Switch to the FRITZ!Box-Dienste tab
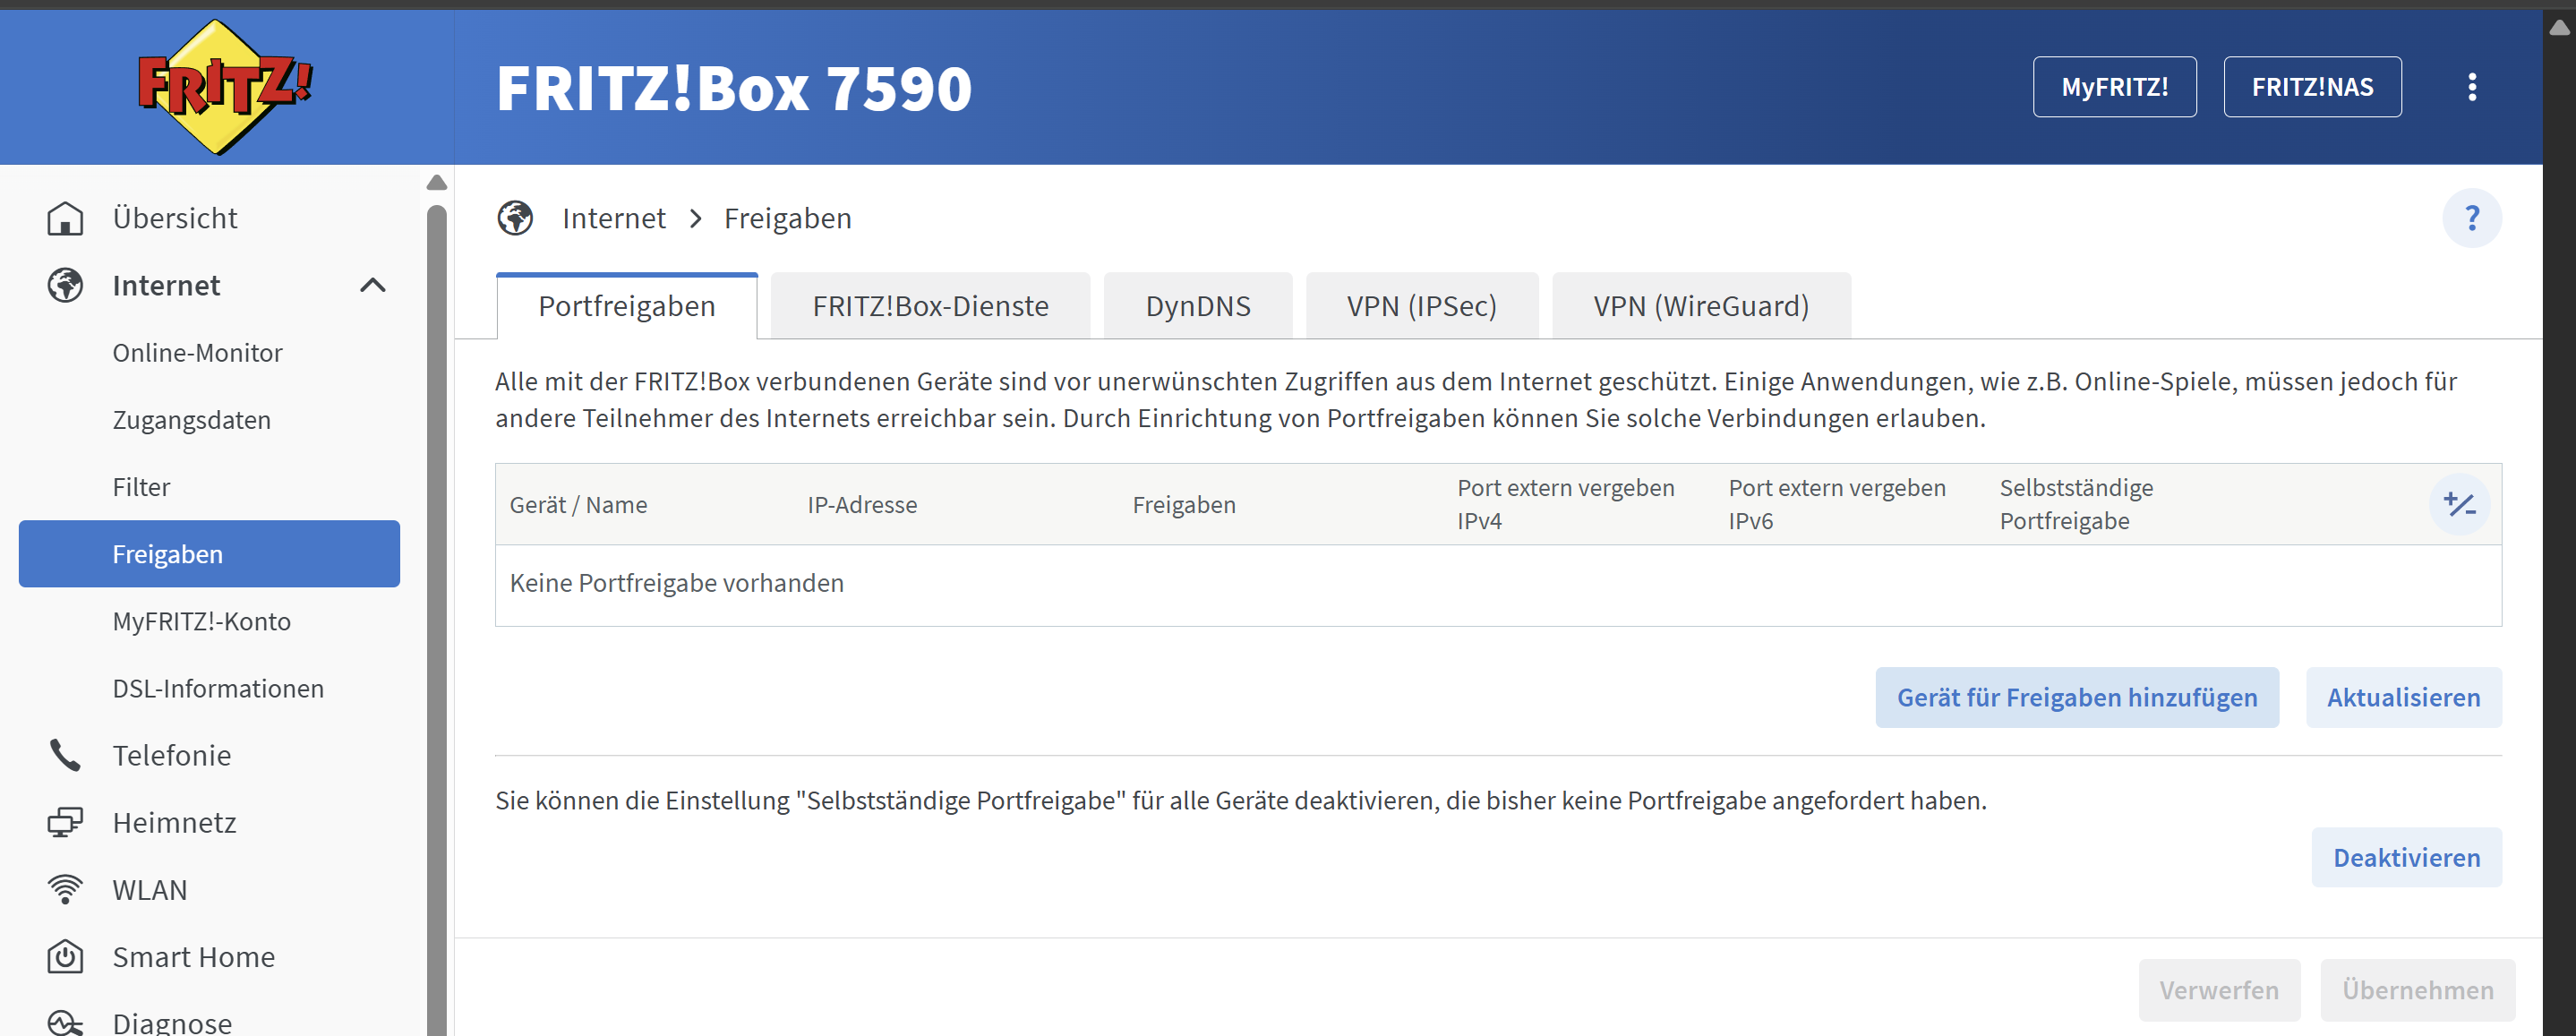 coord(930,306)
